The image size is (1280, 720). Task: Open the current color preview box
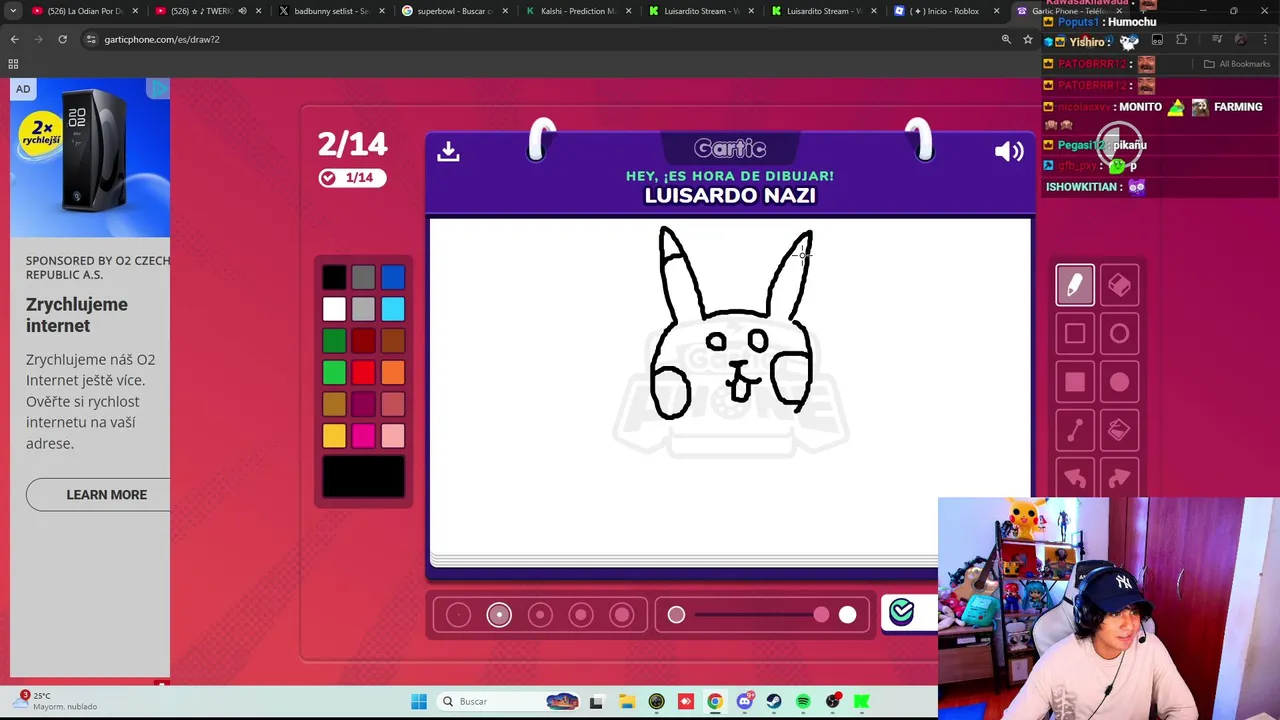[364, 476]
